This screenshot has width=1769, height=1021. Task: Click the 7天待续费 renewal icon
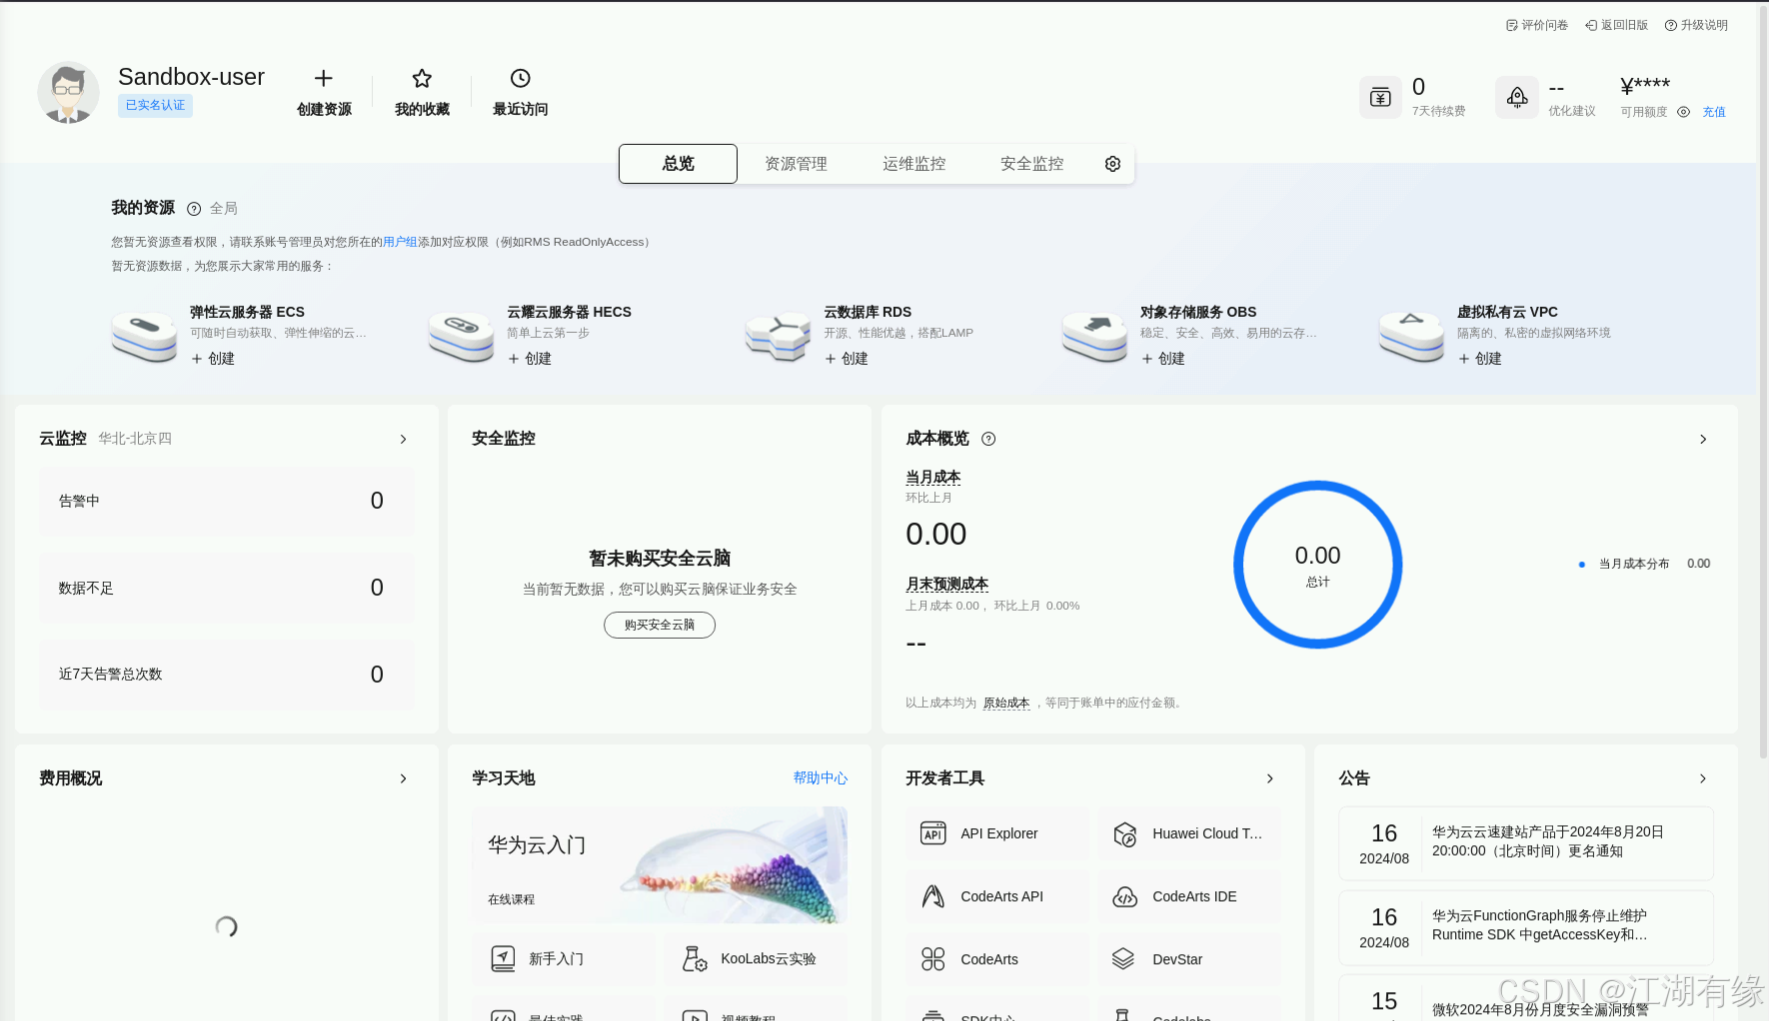pyautogui.click(x=1380, y=97)
